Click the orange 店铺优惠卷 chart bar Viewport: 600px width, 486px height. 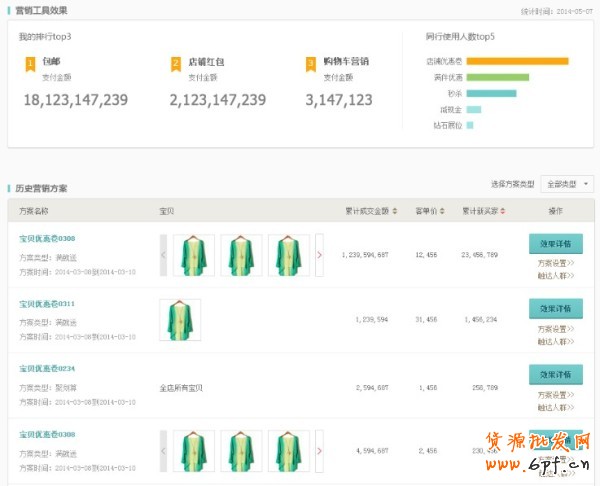[x=517, y=61]
